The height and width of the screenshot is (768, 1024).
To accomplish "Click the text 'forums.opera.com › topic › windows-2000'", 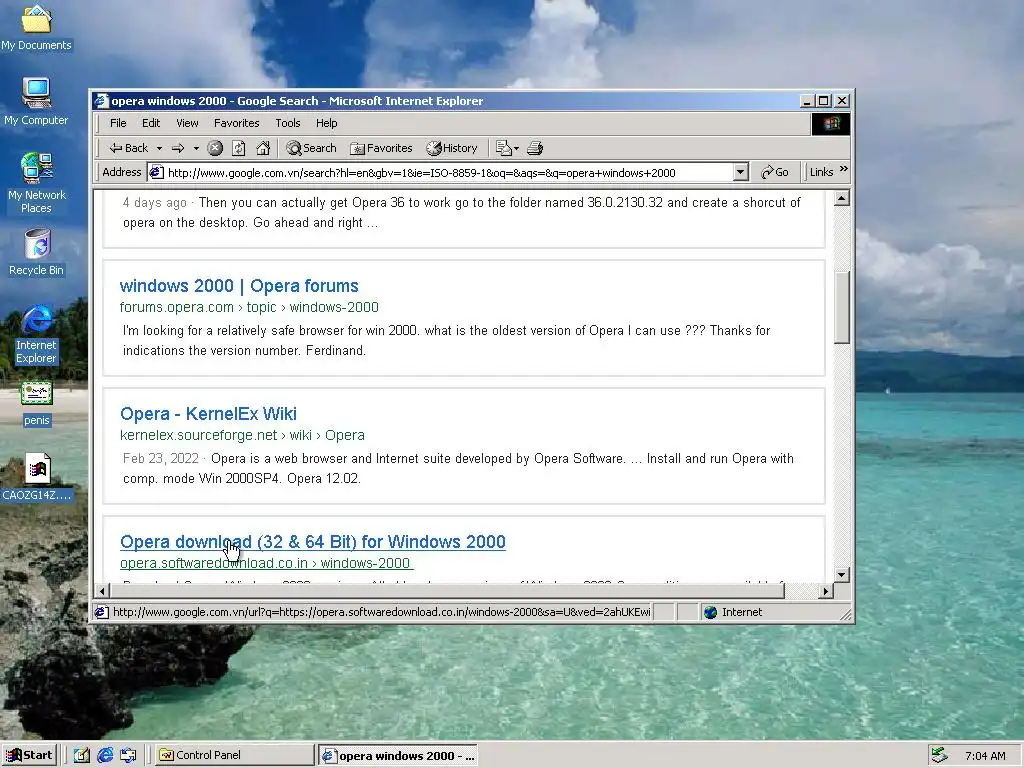I will 249,307.
